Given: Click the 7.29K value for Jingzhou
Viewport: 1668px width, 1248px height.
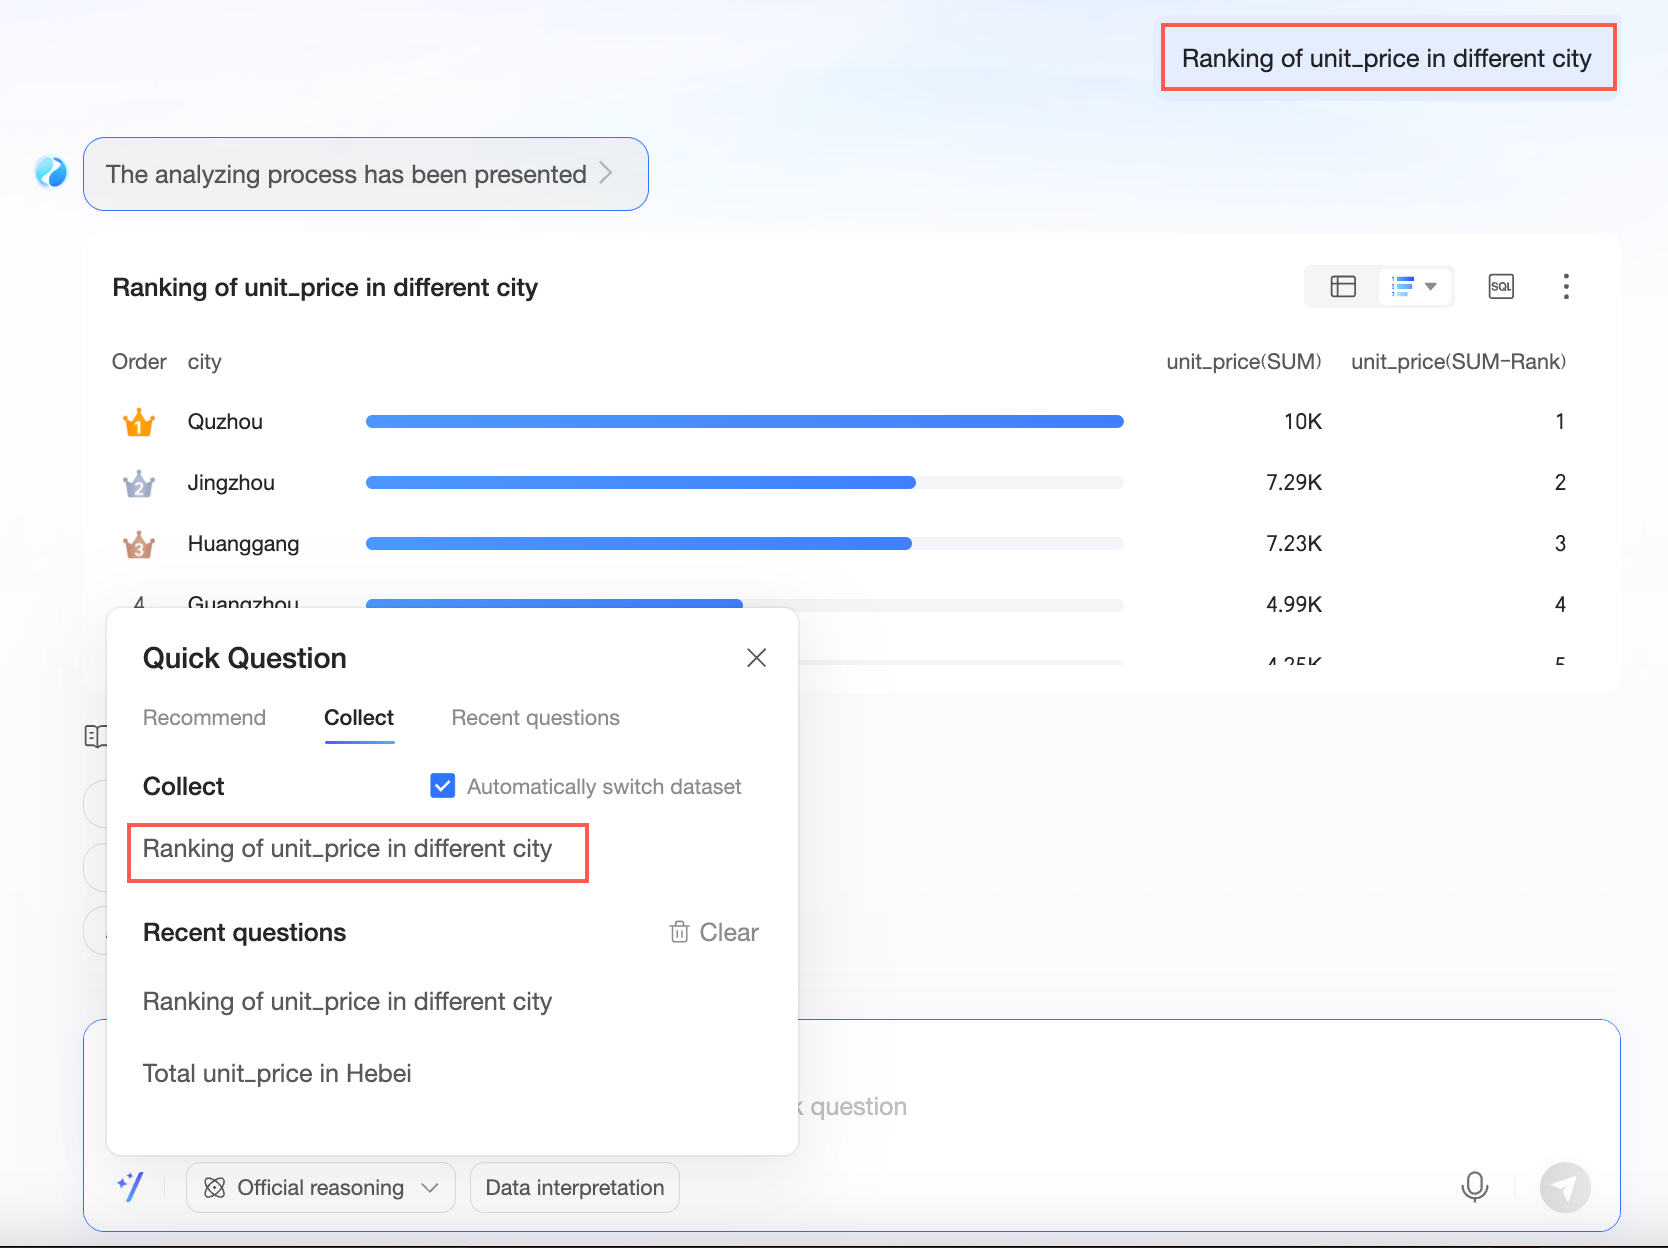Looking at the screenshot, I should (x=1294, y=483).
